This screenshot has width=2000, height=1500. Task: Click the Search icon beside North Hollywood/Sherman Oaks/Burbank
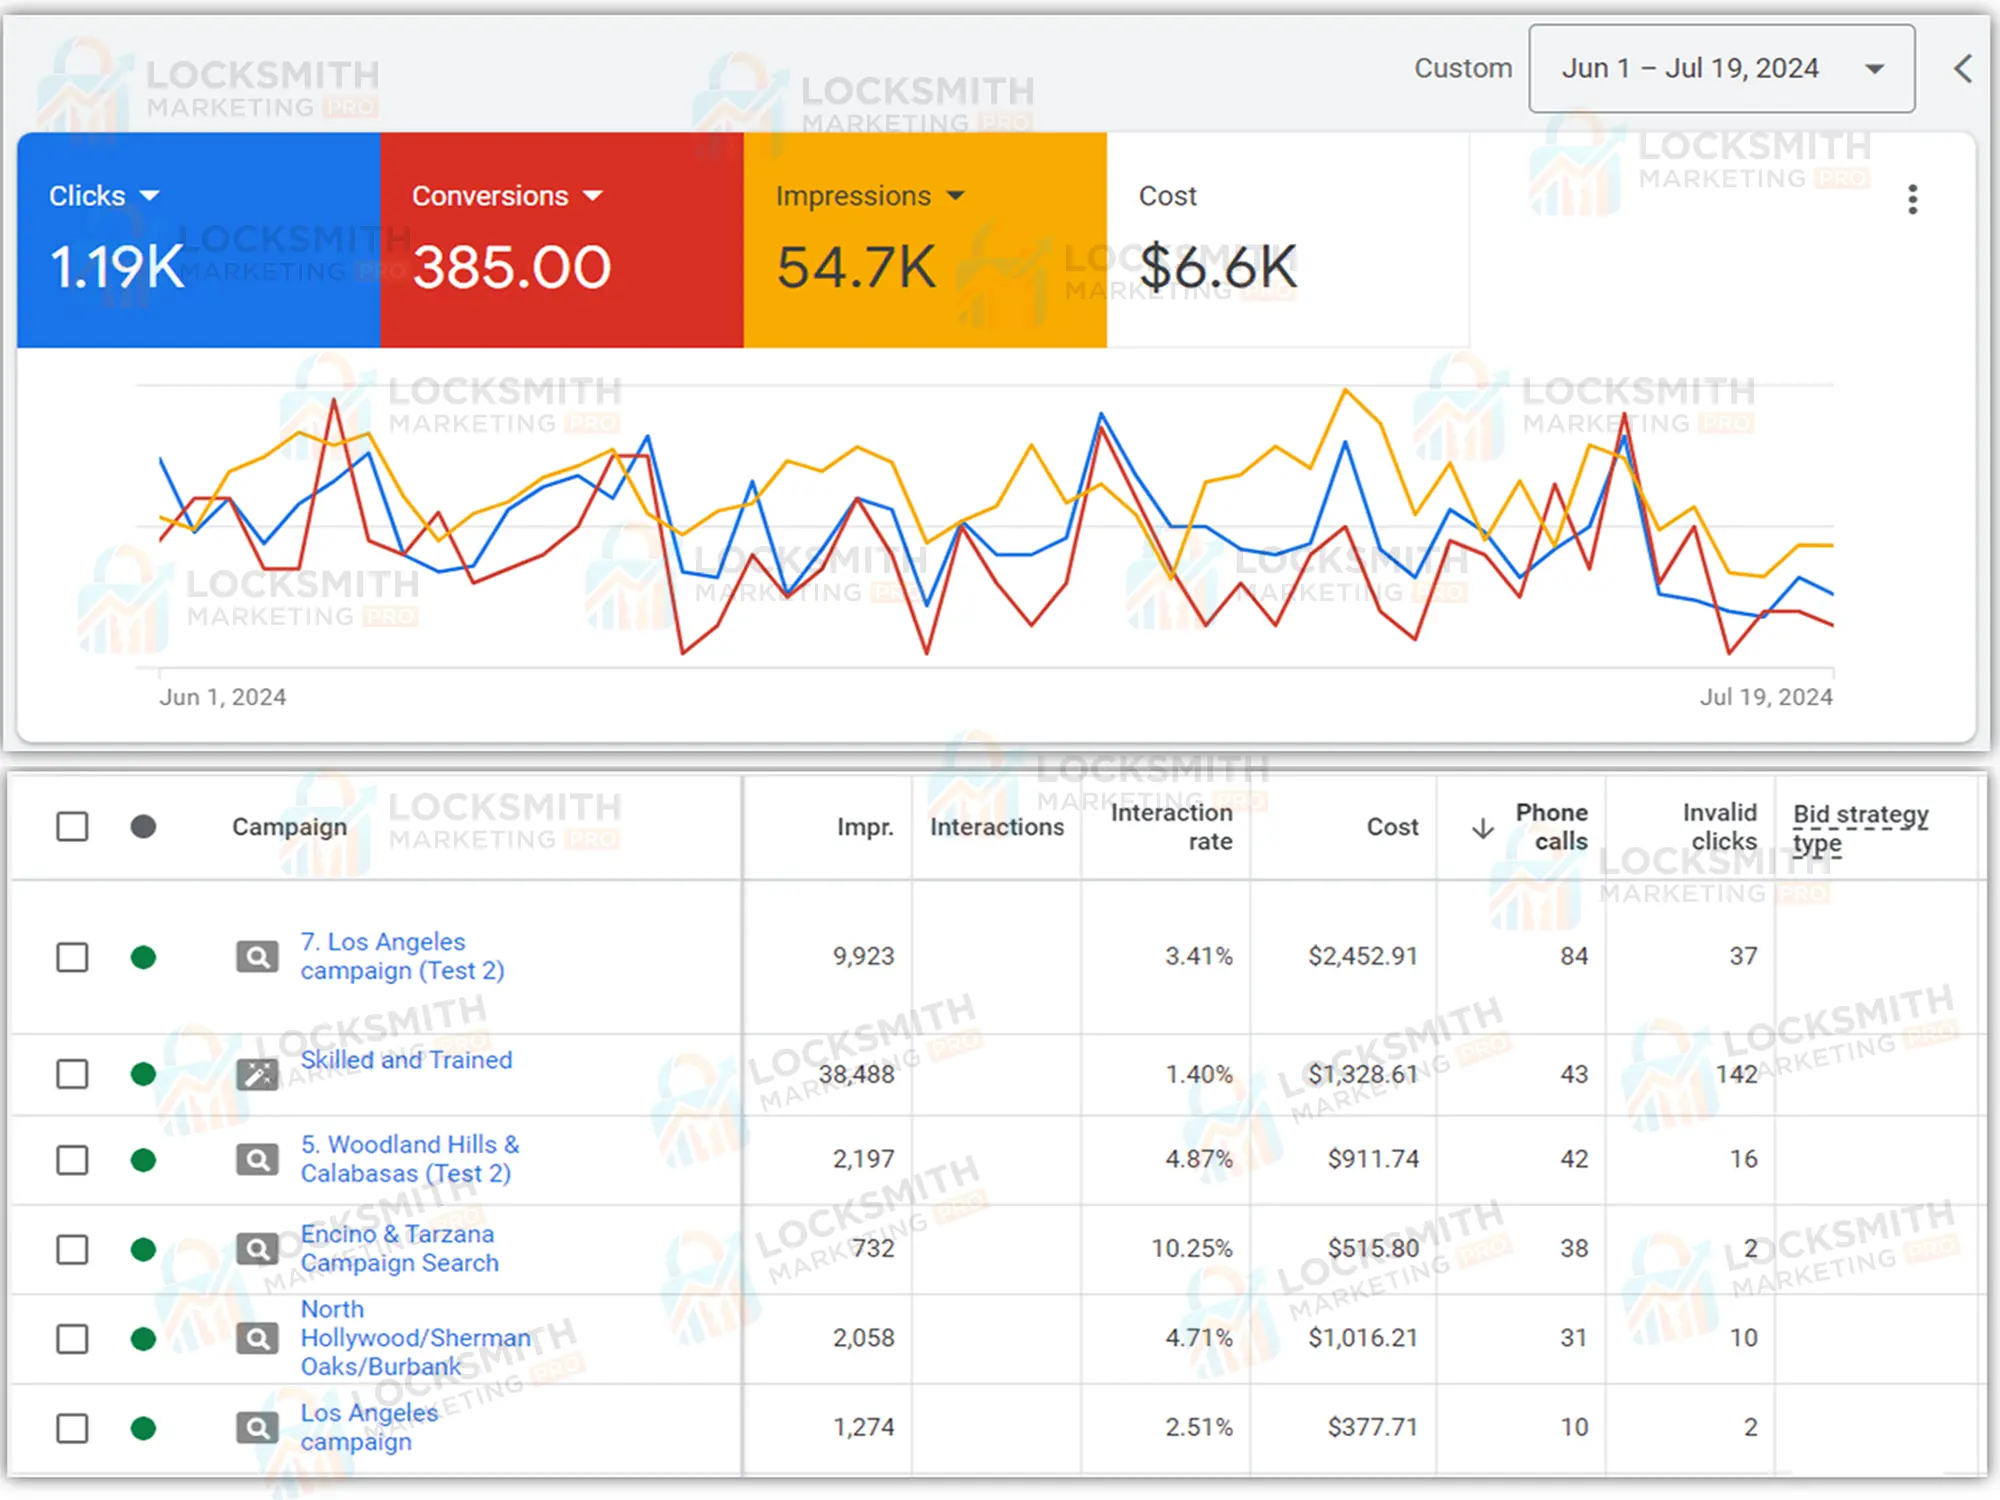click(257, 1337)
